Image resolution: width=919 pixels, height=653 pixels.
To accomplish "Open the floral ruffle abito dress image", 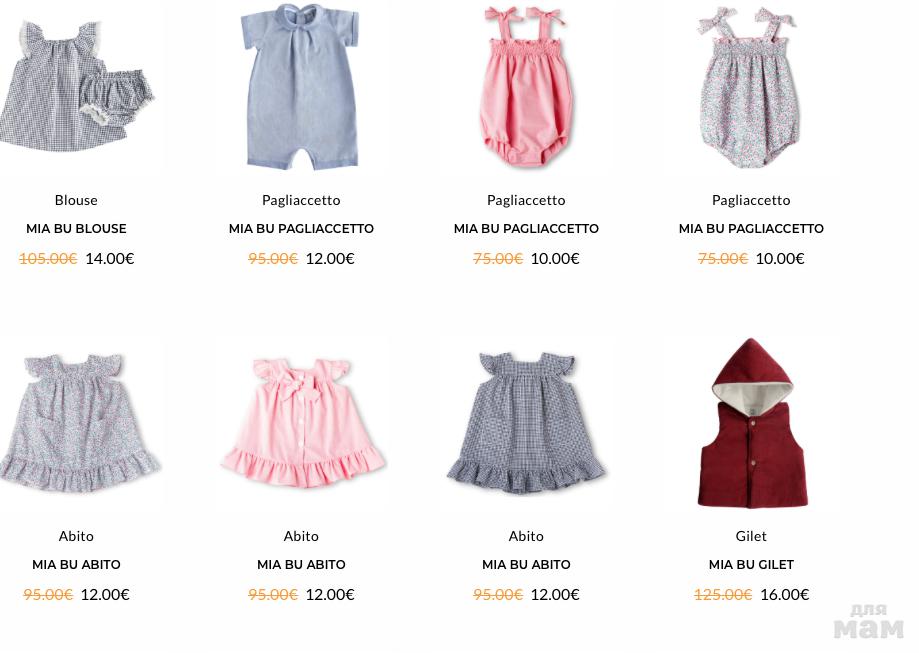I will point(79,422).
